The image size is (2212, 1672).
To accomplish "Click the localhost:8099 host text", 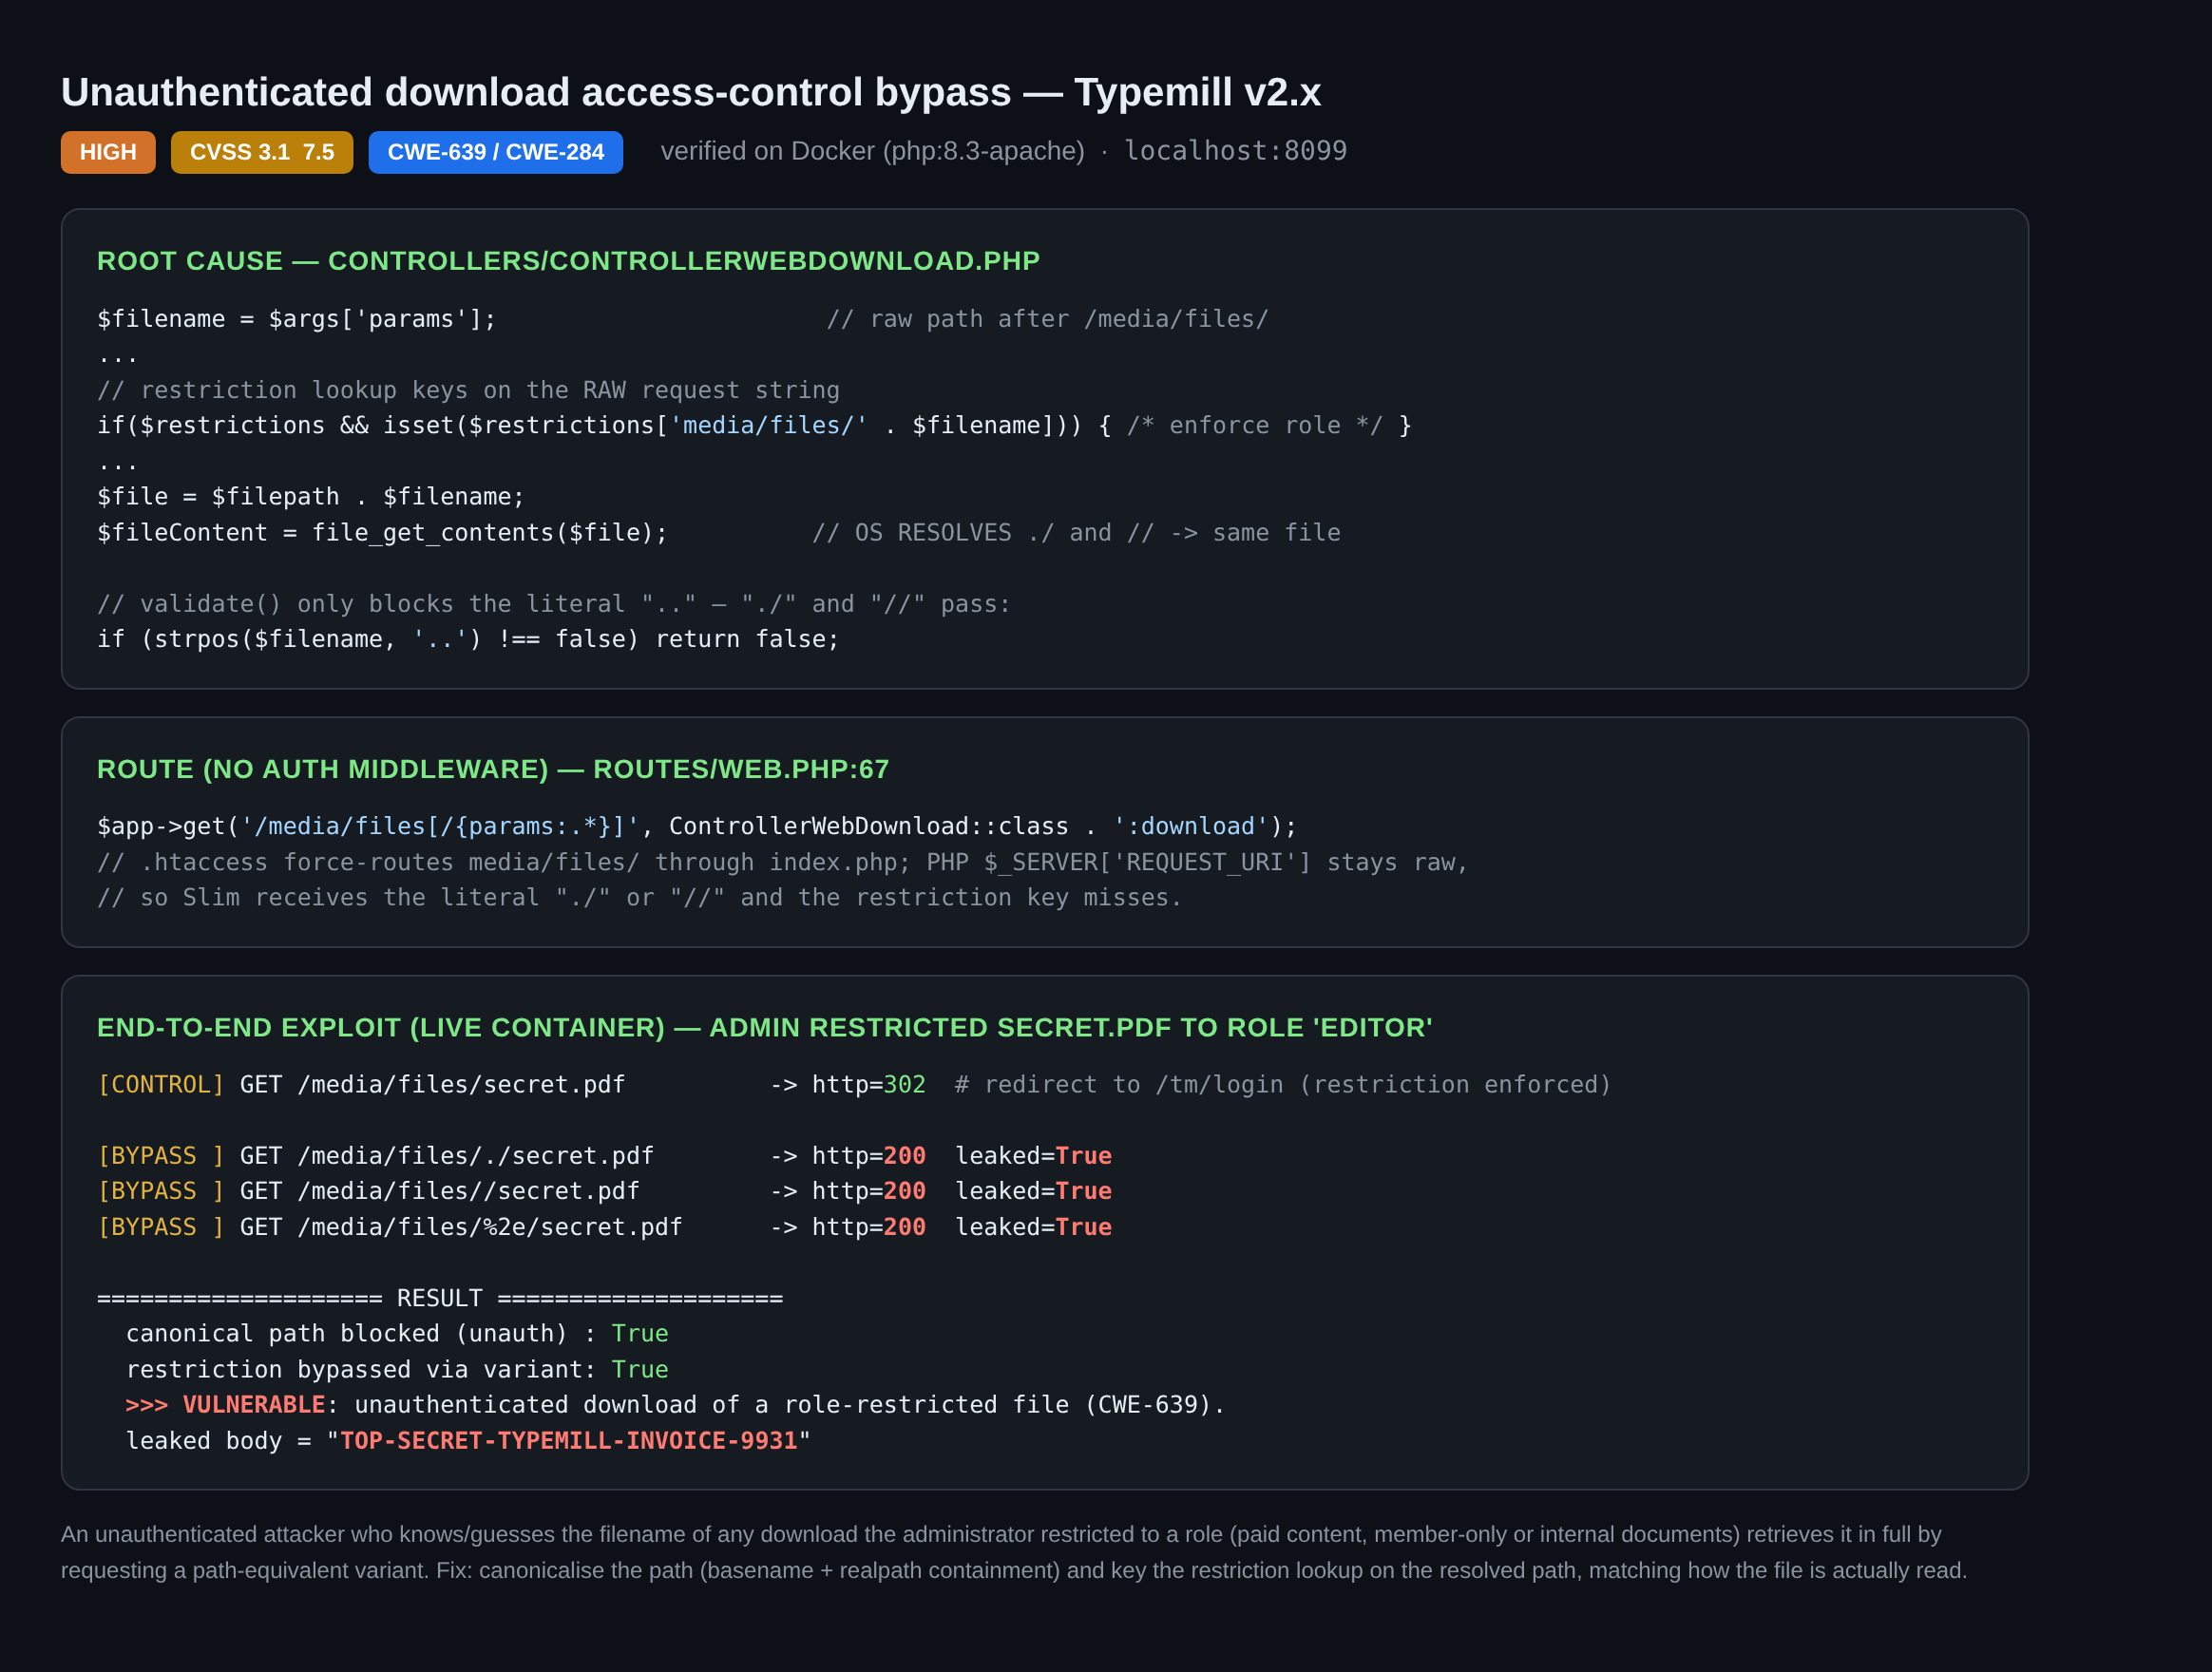I will [x=1236, y=151].
